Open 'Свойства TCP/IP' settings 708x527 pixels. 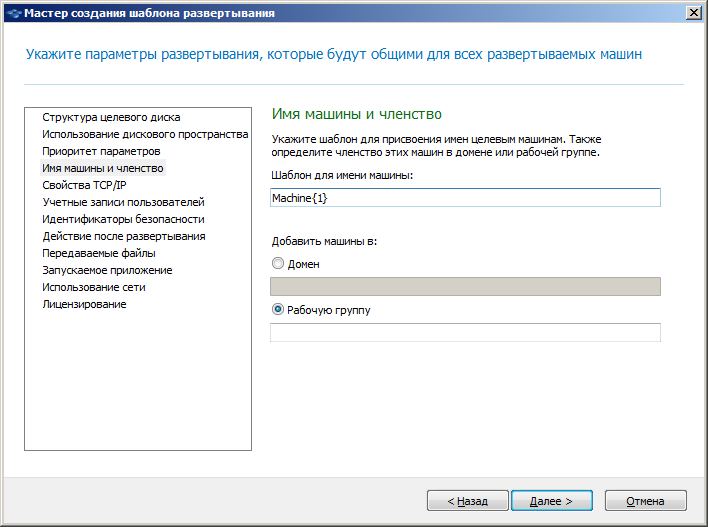(84, 185)
